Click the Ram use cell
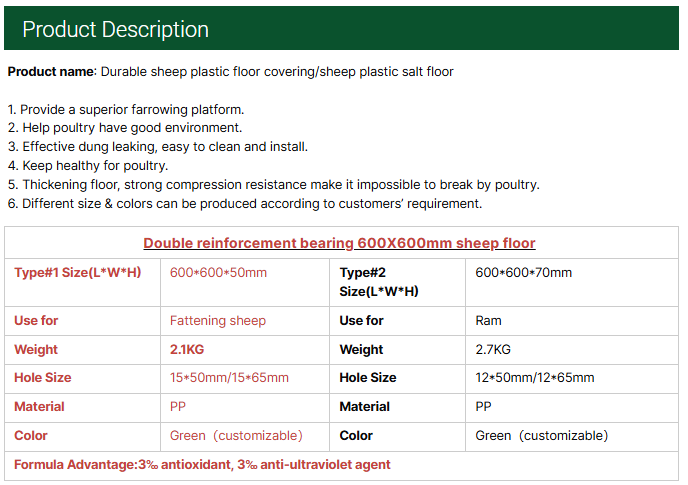This screenshot has width=688, height=485. [x=488, y=321]
